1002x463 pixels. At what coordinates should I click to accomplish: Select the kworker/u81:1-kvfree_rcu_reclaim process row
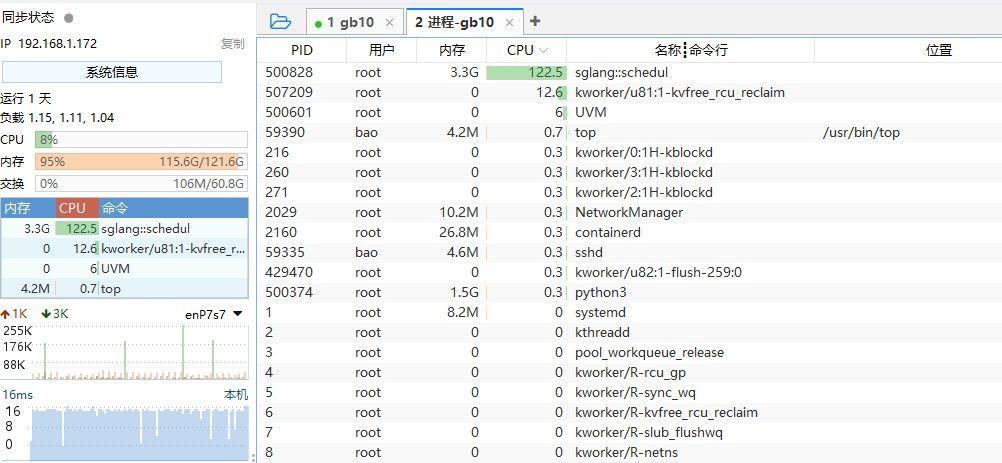(629, 93)
